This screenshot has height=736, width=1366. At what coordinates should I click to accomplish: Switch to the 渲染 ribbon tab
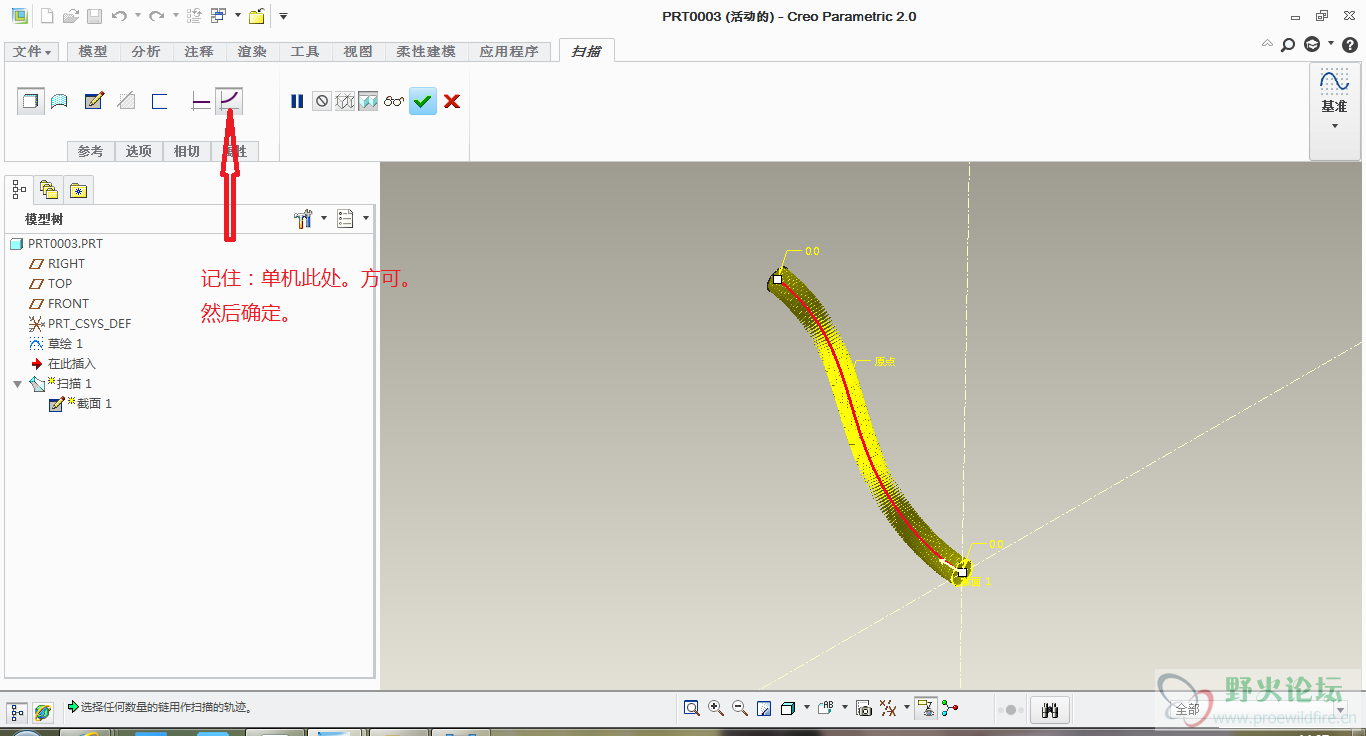coord(252,51)
